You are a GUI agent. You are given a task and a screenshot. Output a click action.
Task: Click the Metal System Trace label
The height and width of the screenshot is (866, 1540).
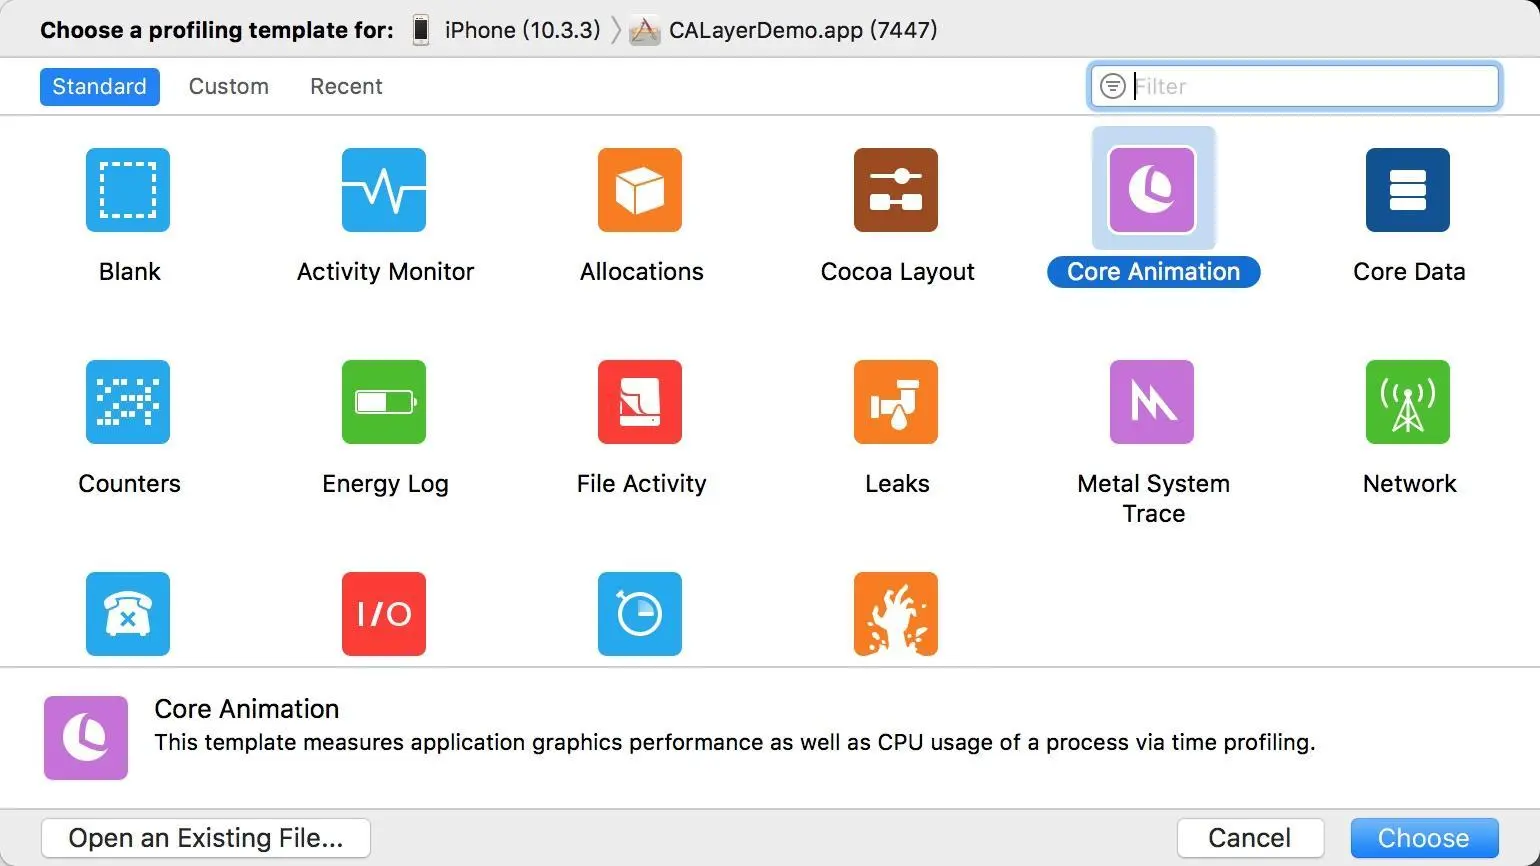[1154, 499]
